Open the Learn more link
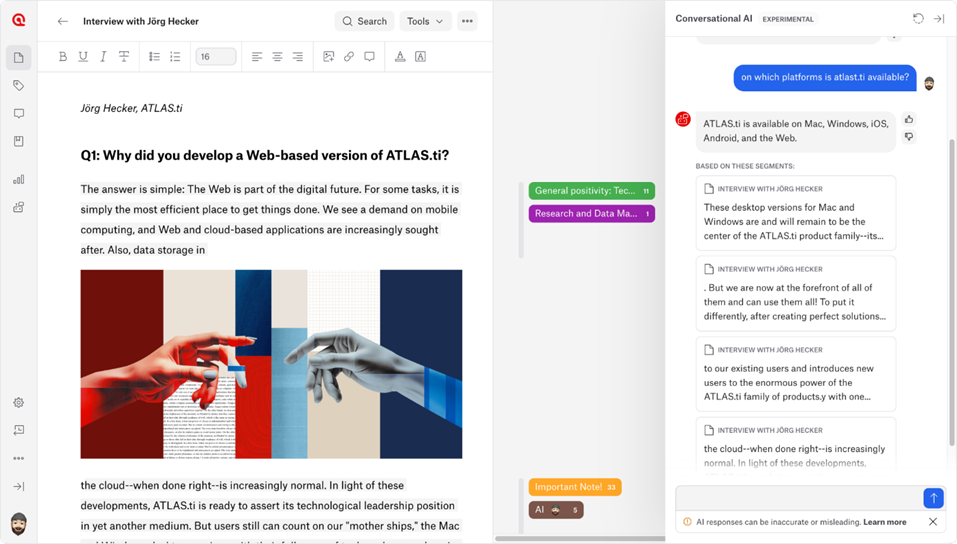This screenshot has height=544, width=957. (x=885, y=522)
